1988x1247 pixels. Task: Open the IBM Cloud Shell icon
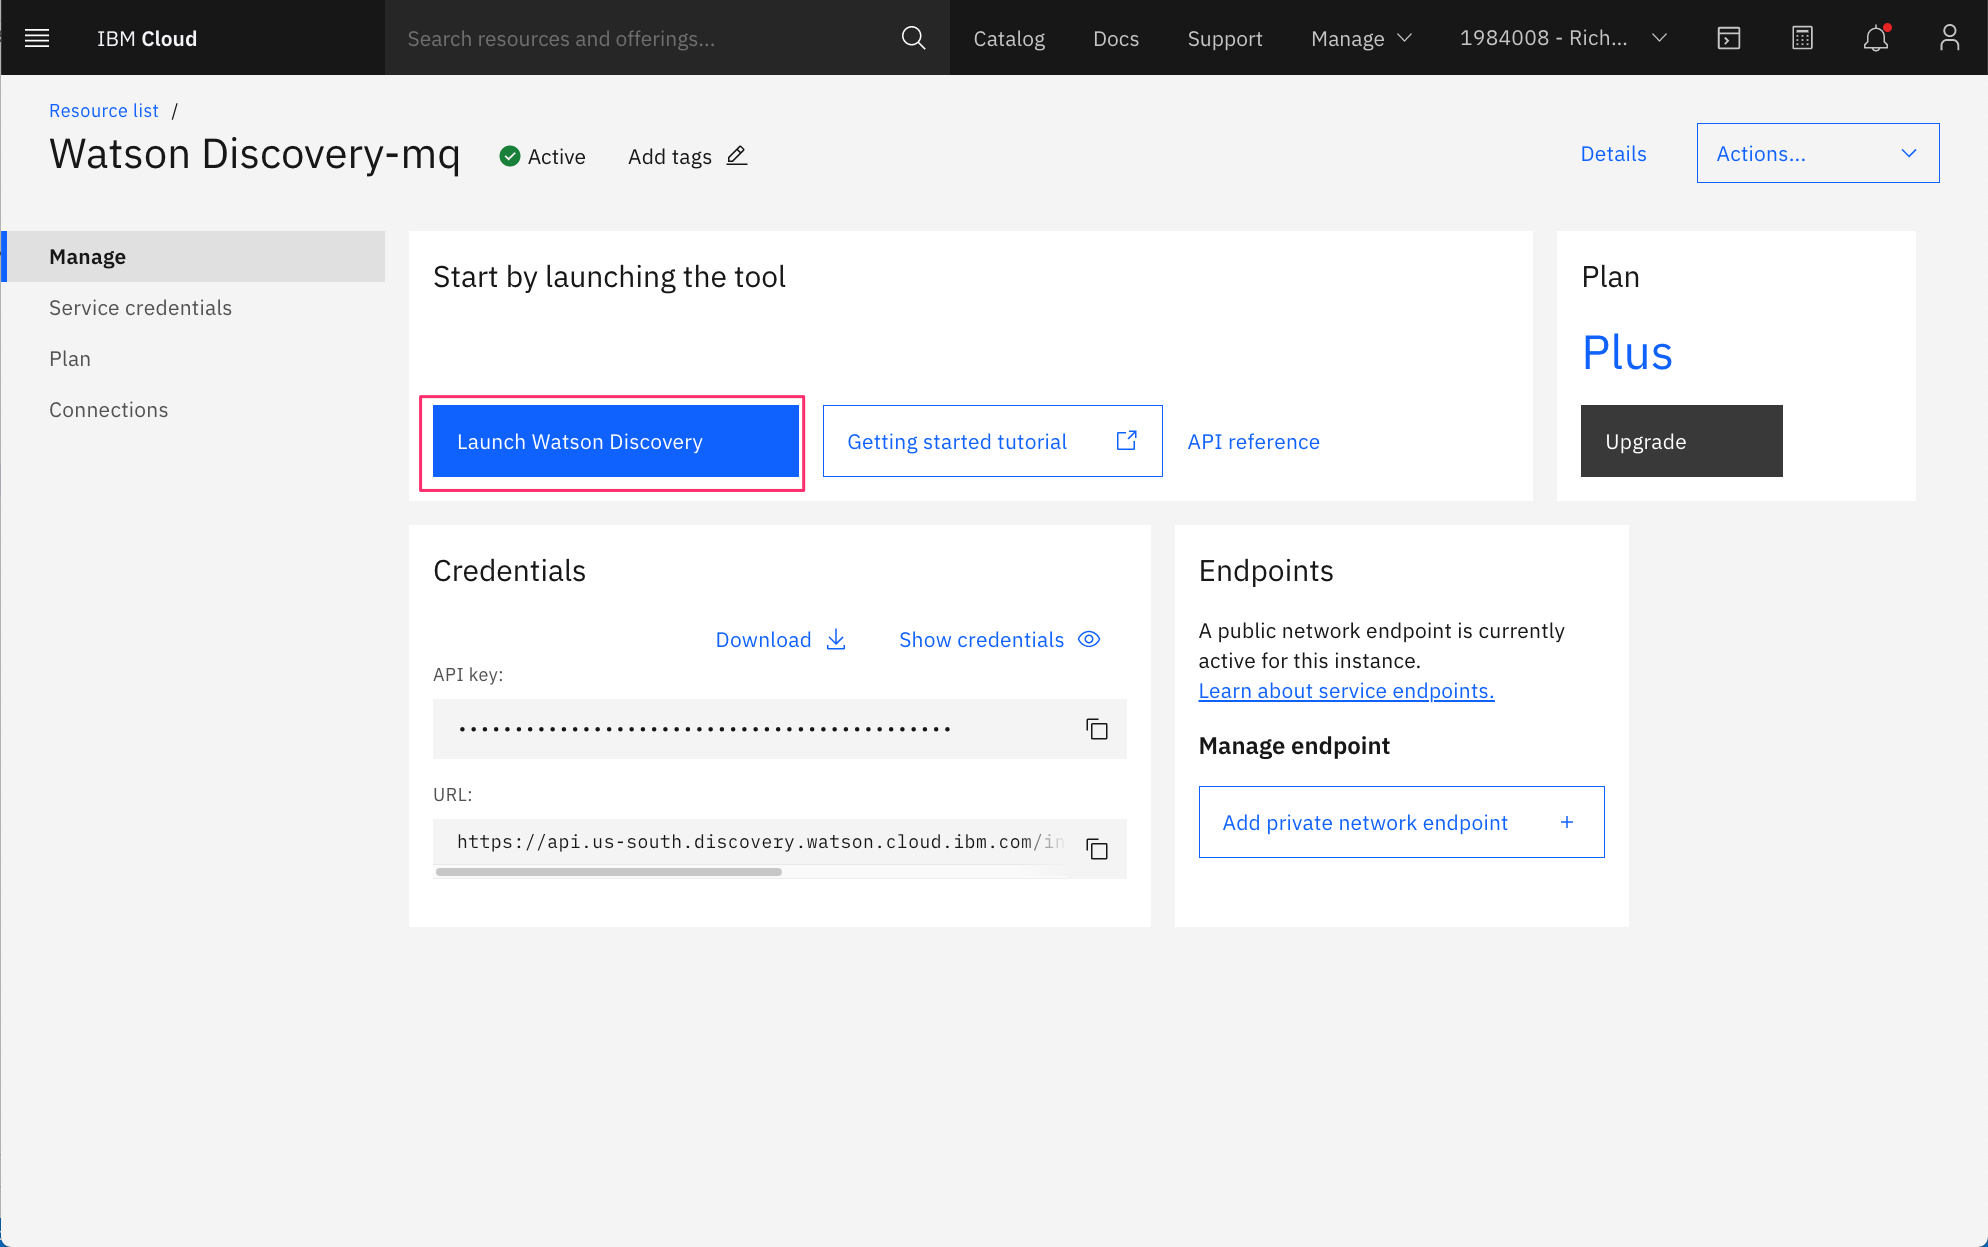point(1729,38)
